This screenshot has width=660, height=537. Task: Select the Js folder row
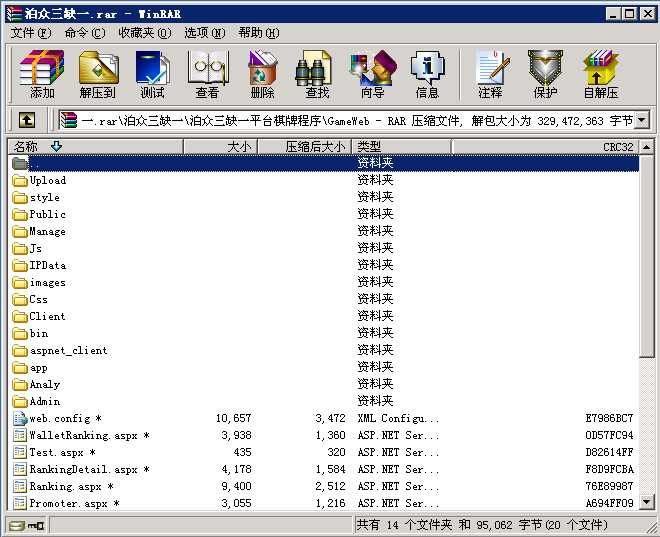click(323, 248)
